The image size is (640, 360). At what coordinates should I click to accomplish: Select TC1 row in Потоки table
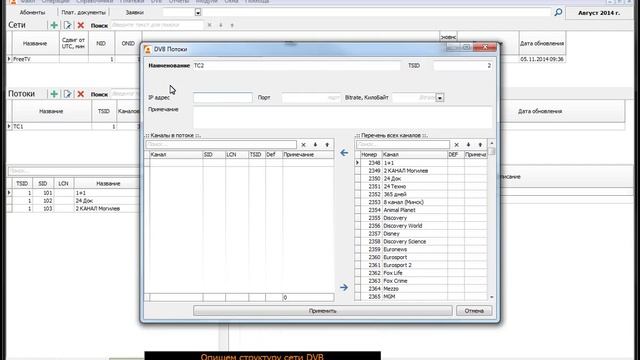[73, 127]
